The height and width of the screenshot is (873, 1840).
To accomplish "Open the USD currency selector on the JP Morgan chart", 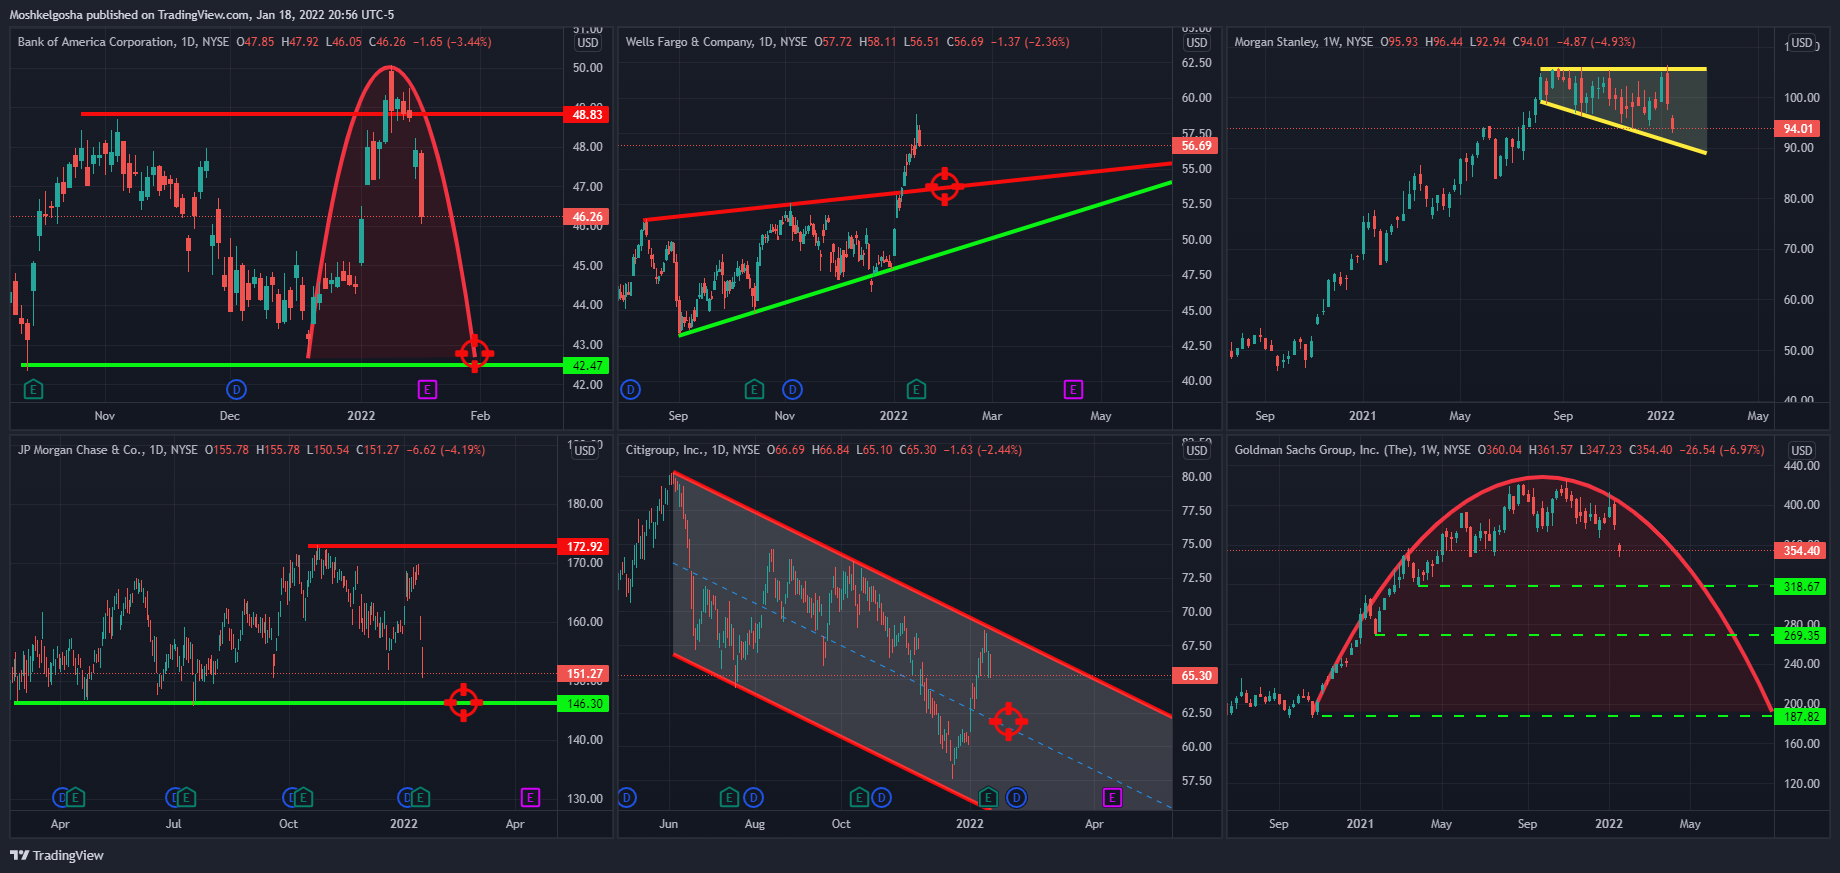I will pyautogui.click(x=585, y=451).
